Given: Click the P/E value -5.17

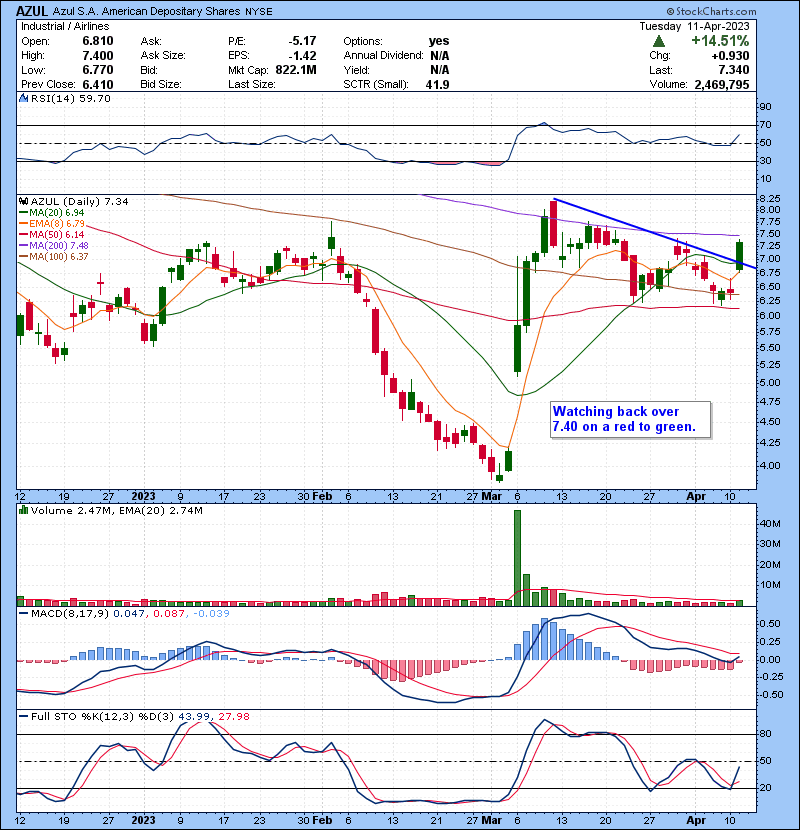Looking at the screenshot, I should pos(302,41).
